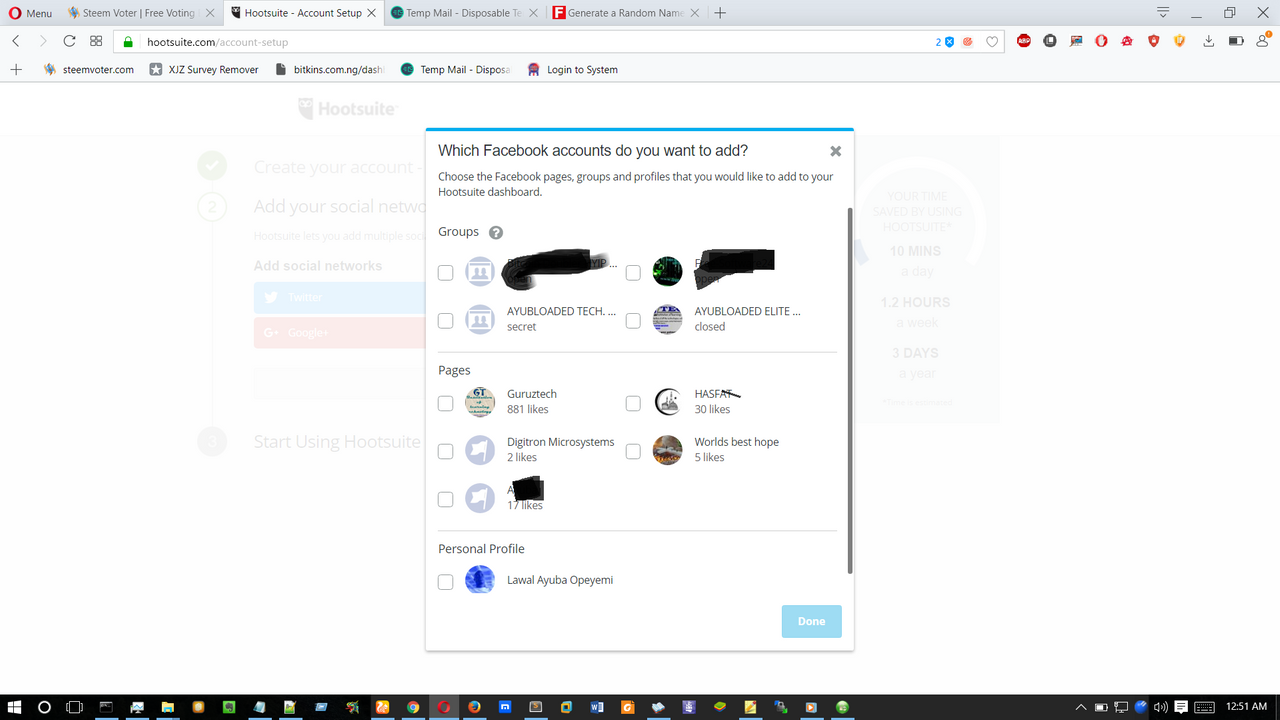Click the Worlds best hope avatar
1280x720 pixels.
click(x=667, y=450)
